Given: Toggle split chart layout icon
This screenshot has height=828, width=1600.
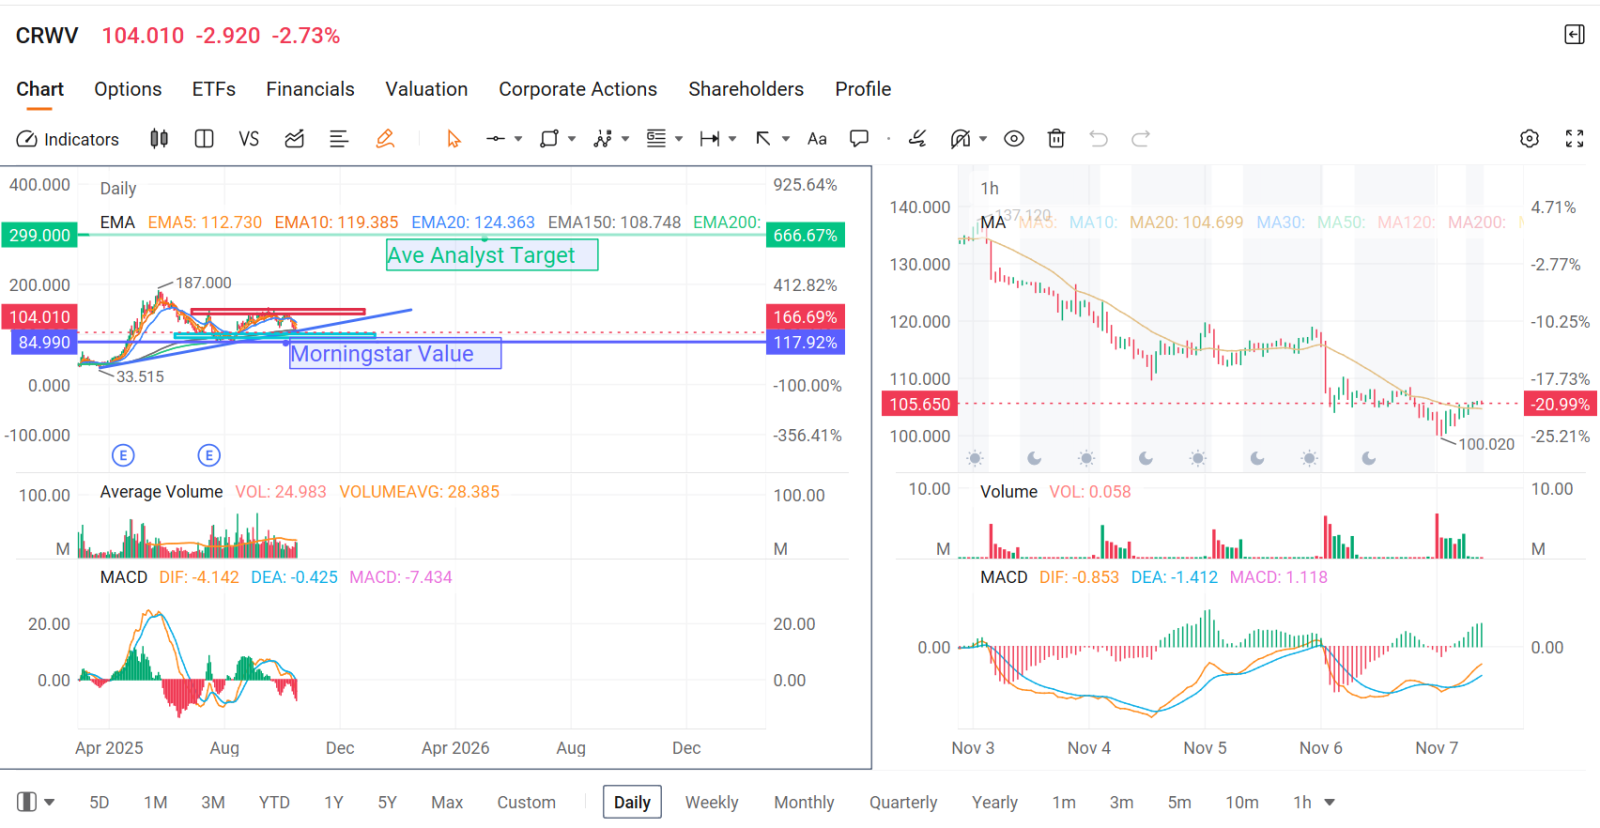Looking at the screenshot, I should point(204,139).
